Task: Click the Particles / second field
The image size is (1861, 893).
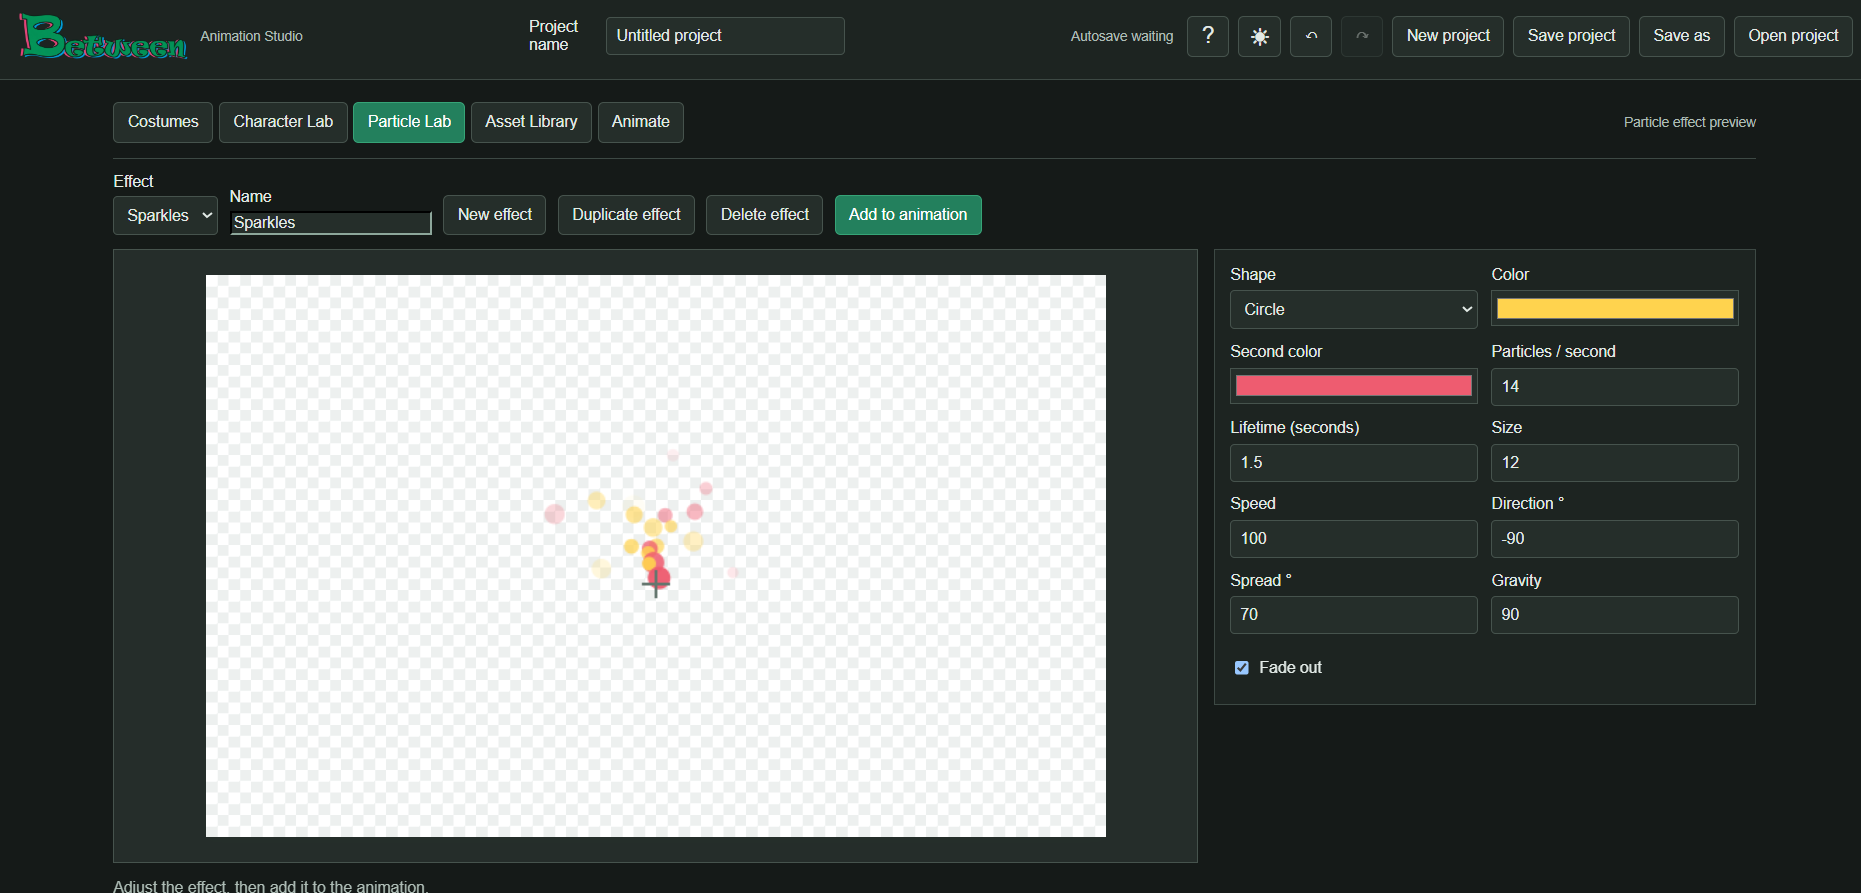Action: (1614, 387)
